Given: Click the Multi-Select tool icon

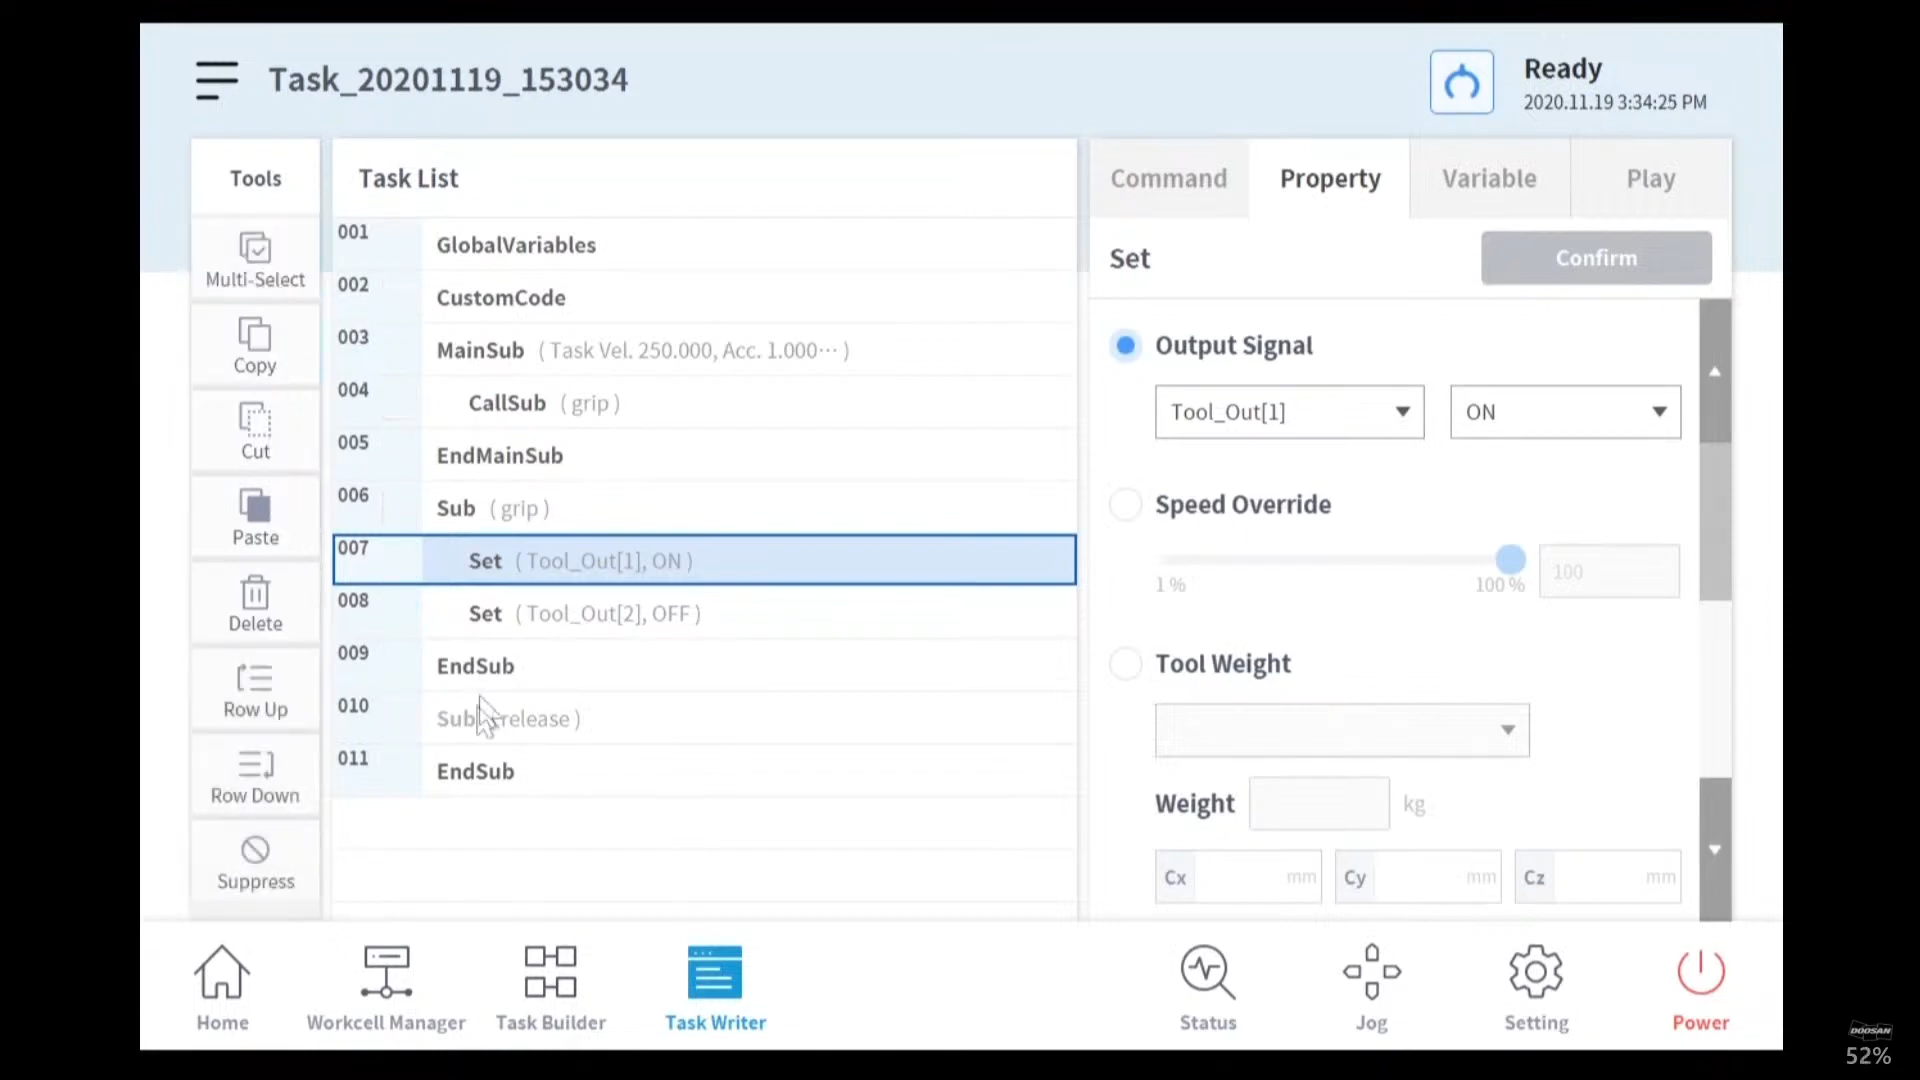Looking at the screenshot, I should pos(255,248).
